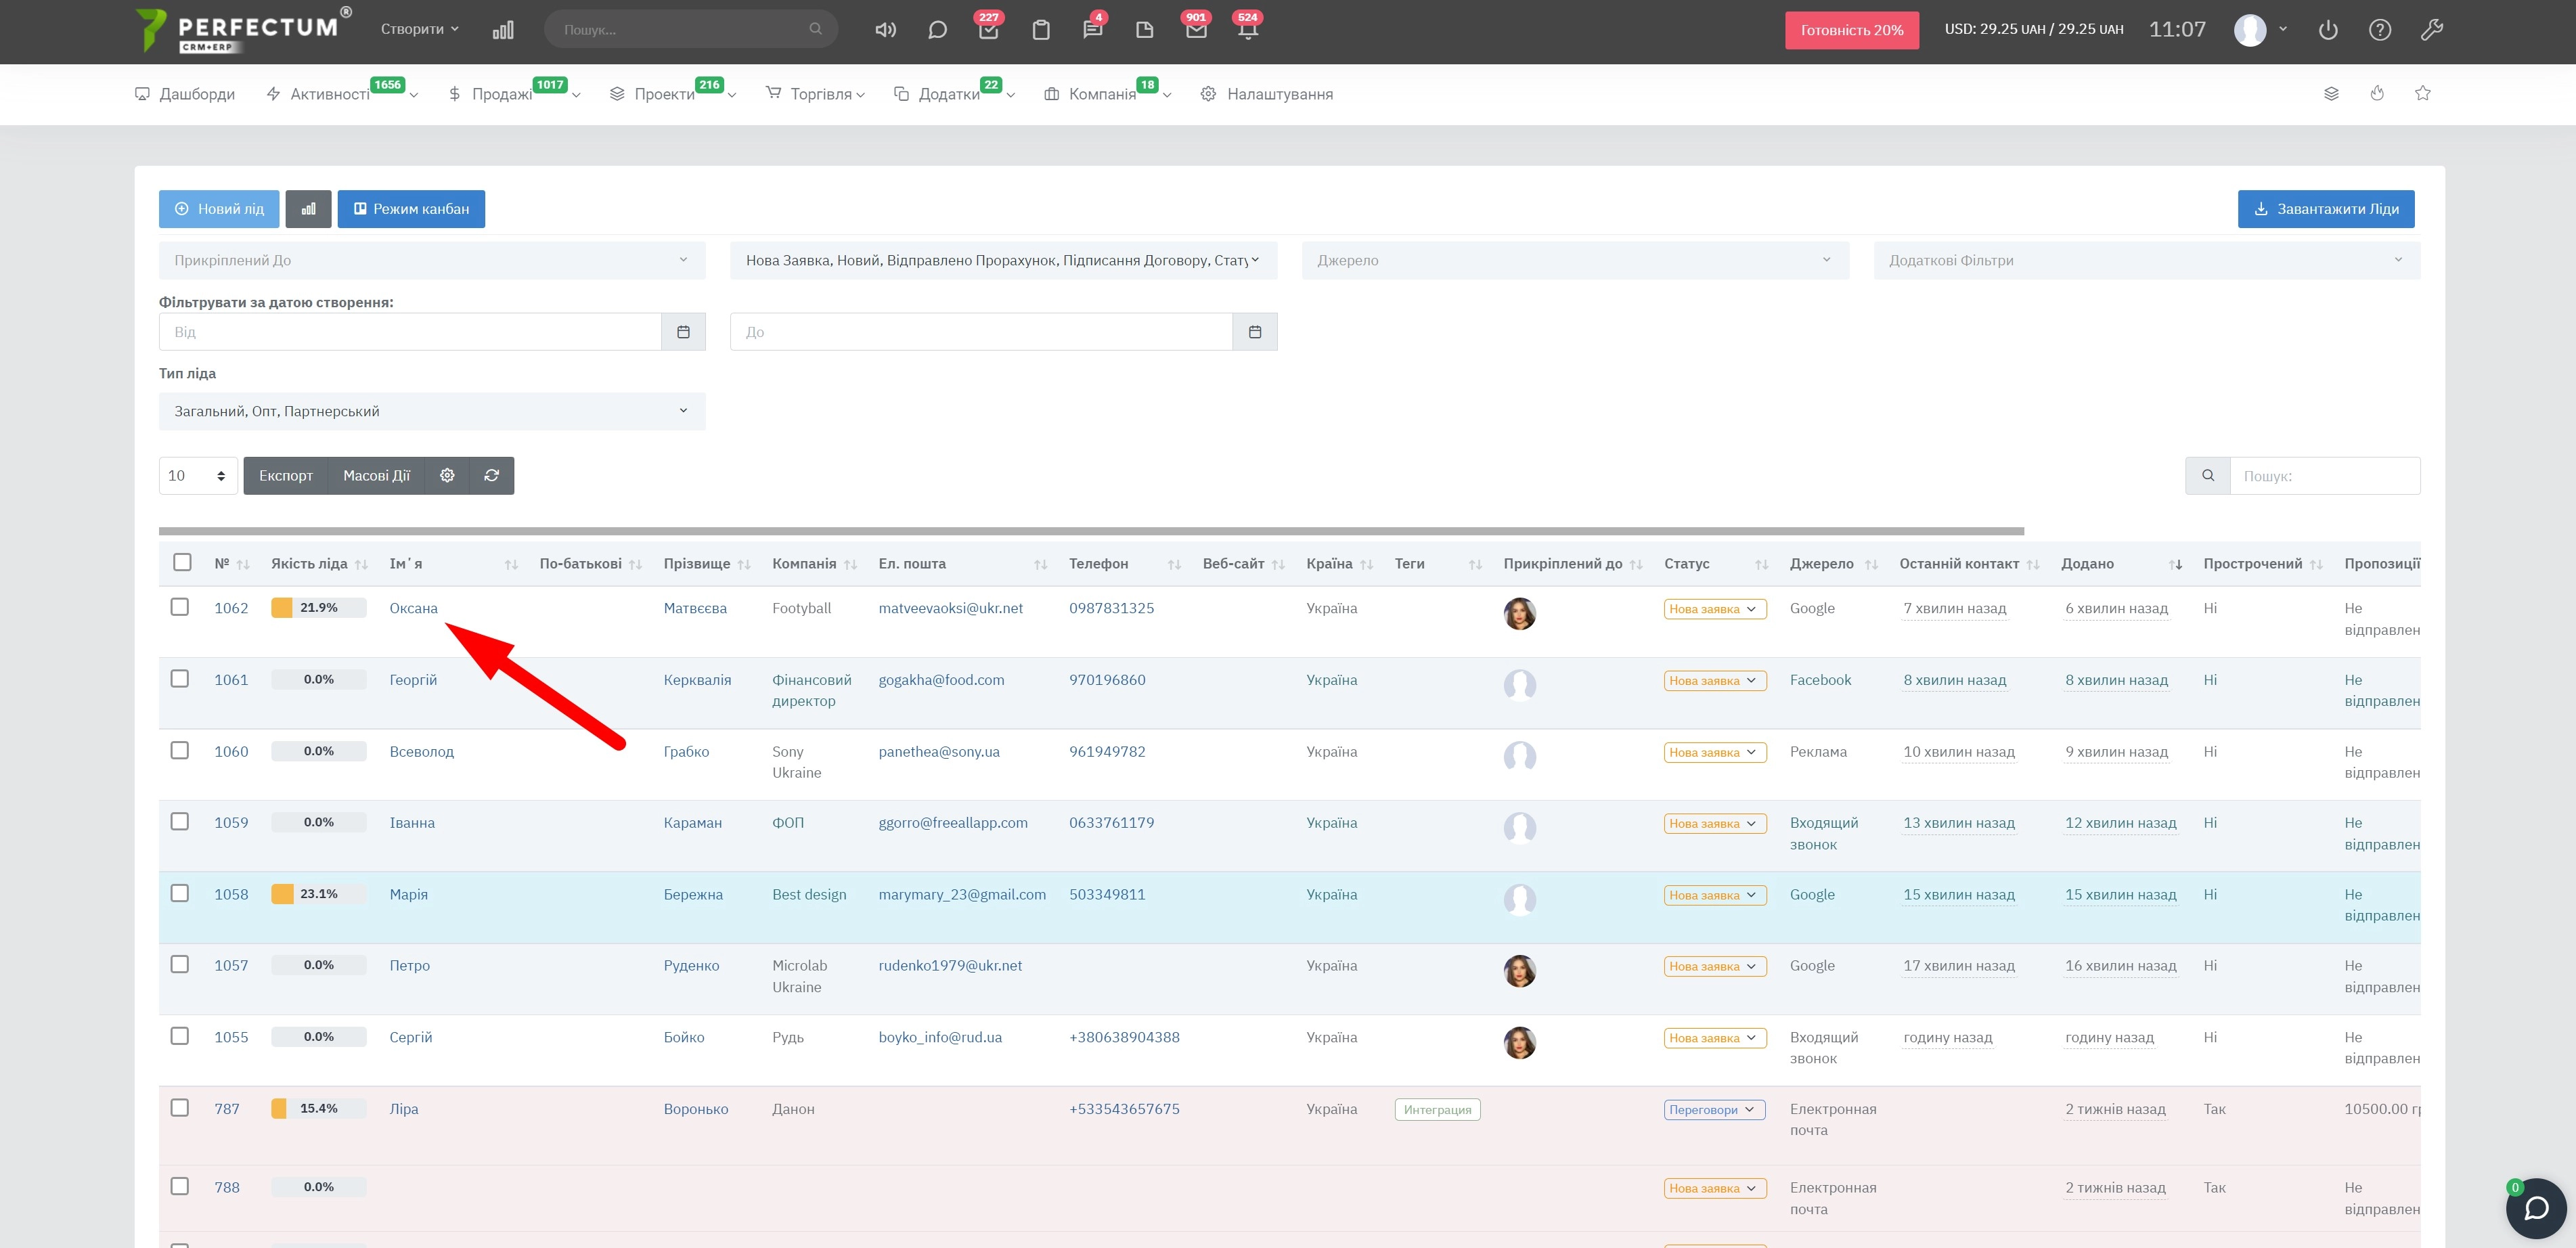Open table column settings gear
Viewport: 2576px width, 1248px height.
pos(447,476)
